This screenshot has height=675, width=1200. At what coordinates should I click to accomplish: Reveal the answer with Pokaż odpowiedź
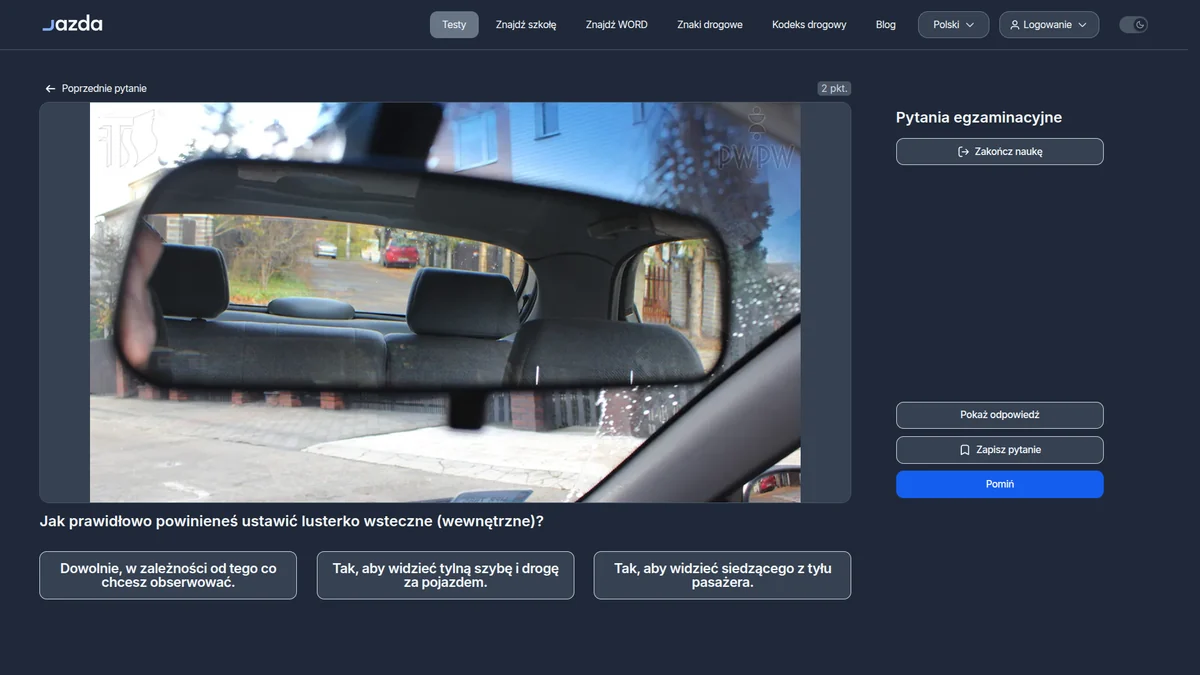pyautogui.click(x=1000, y=415)
